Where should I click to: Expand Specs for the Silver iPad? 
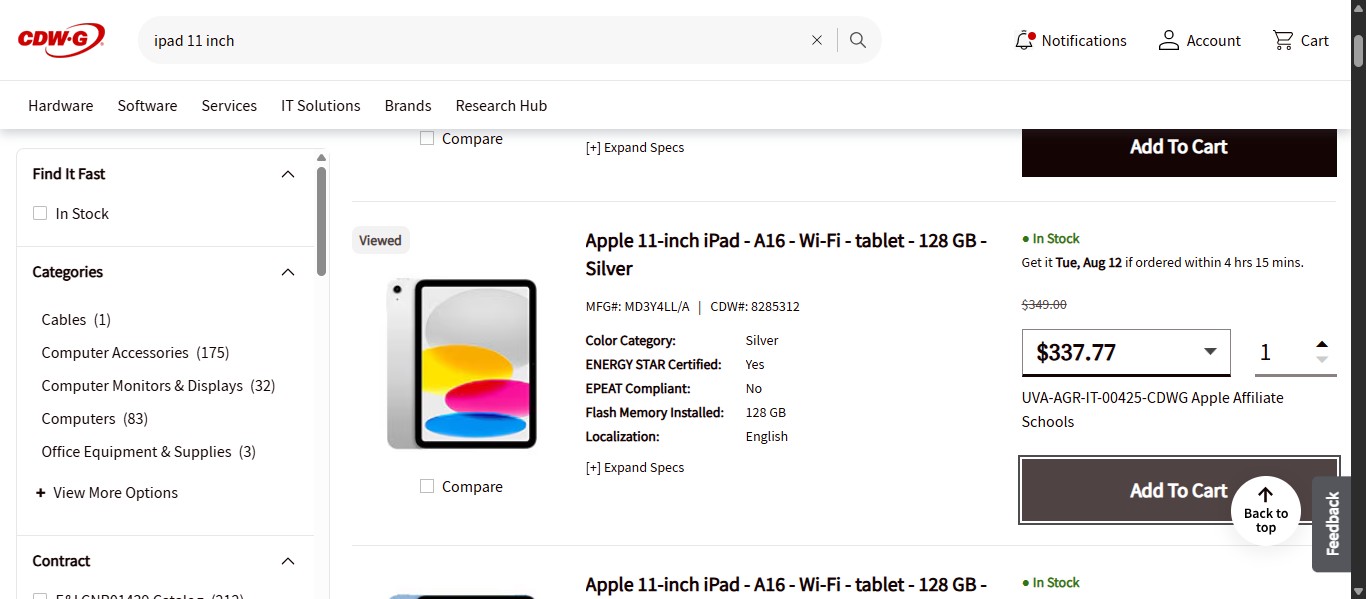(634, 467)
